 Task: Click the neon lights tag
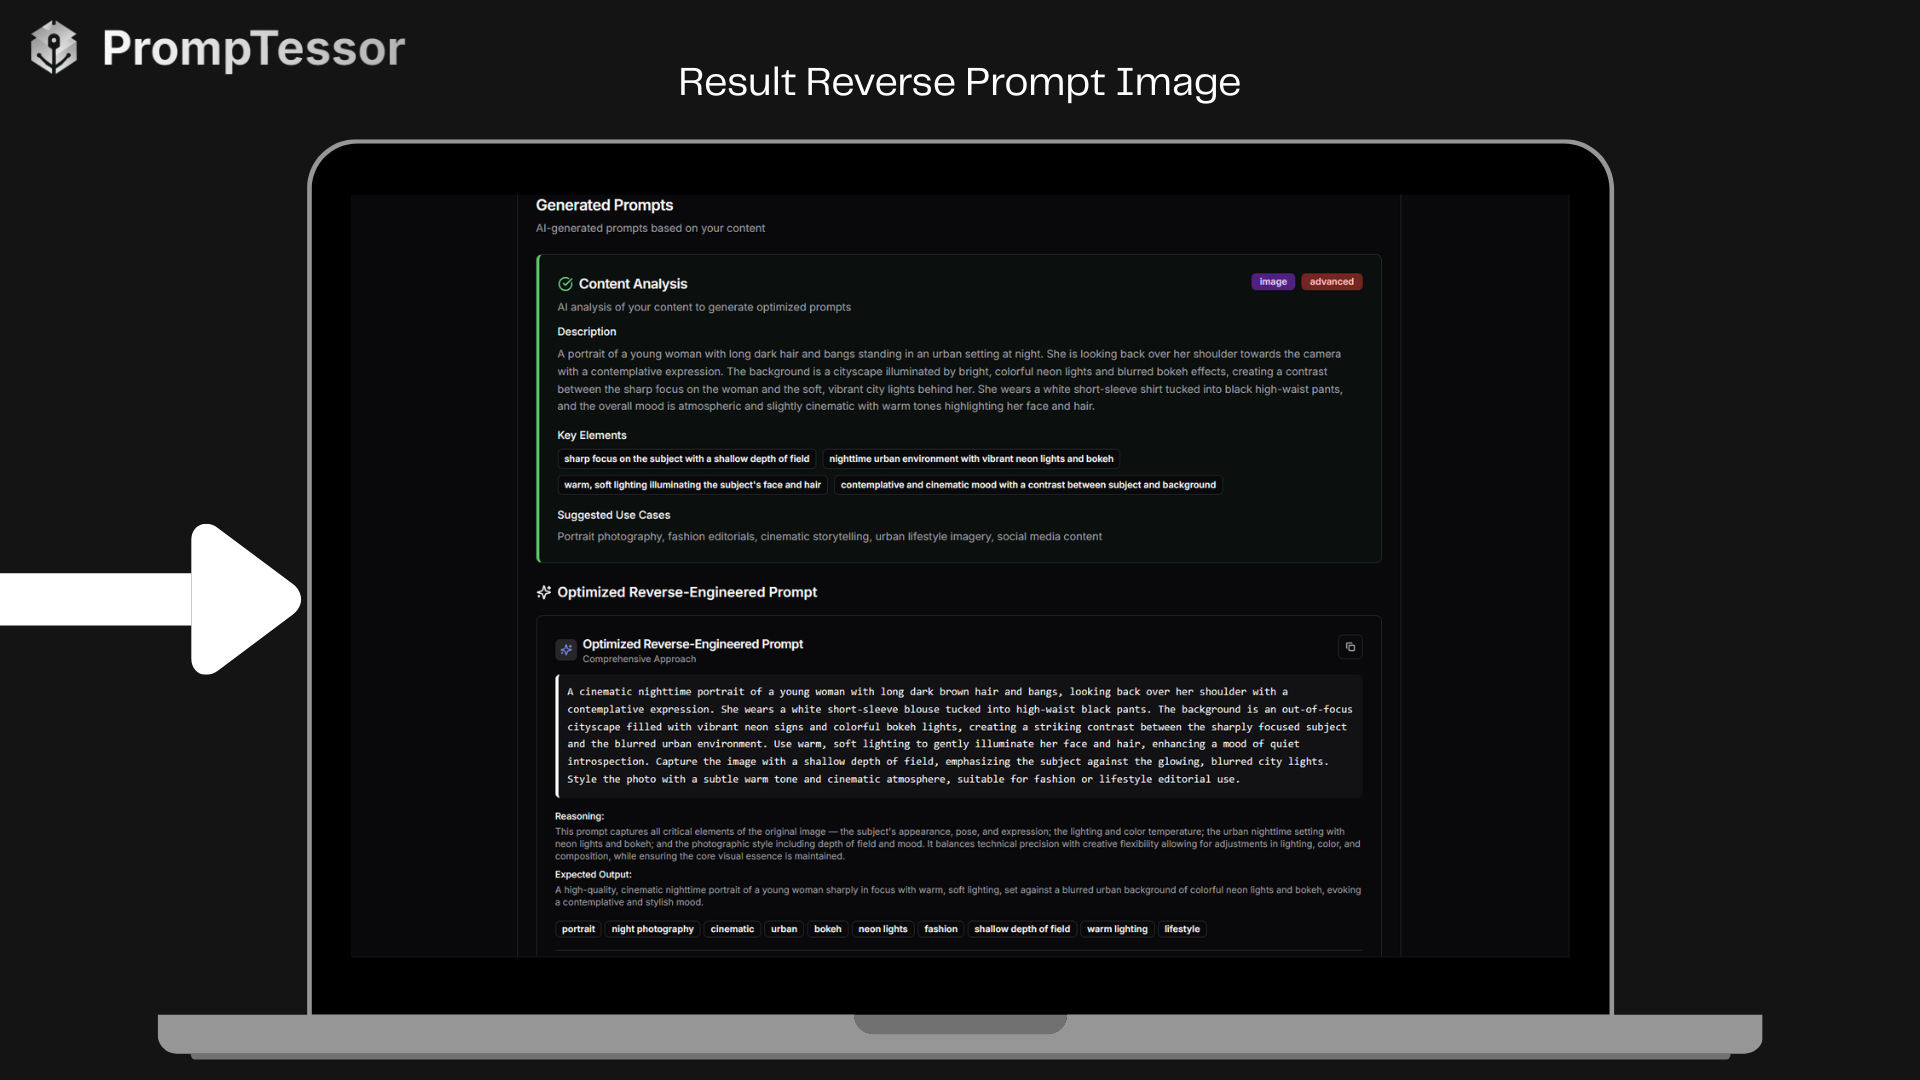point(882,929)
